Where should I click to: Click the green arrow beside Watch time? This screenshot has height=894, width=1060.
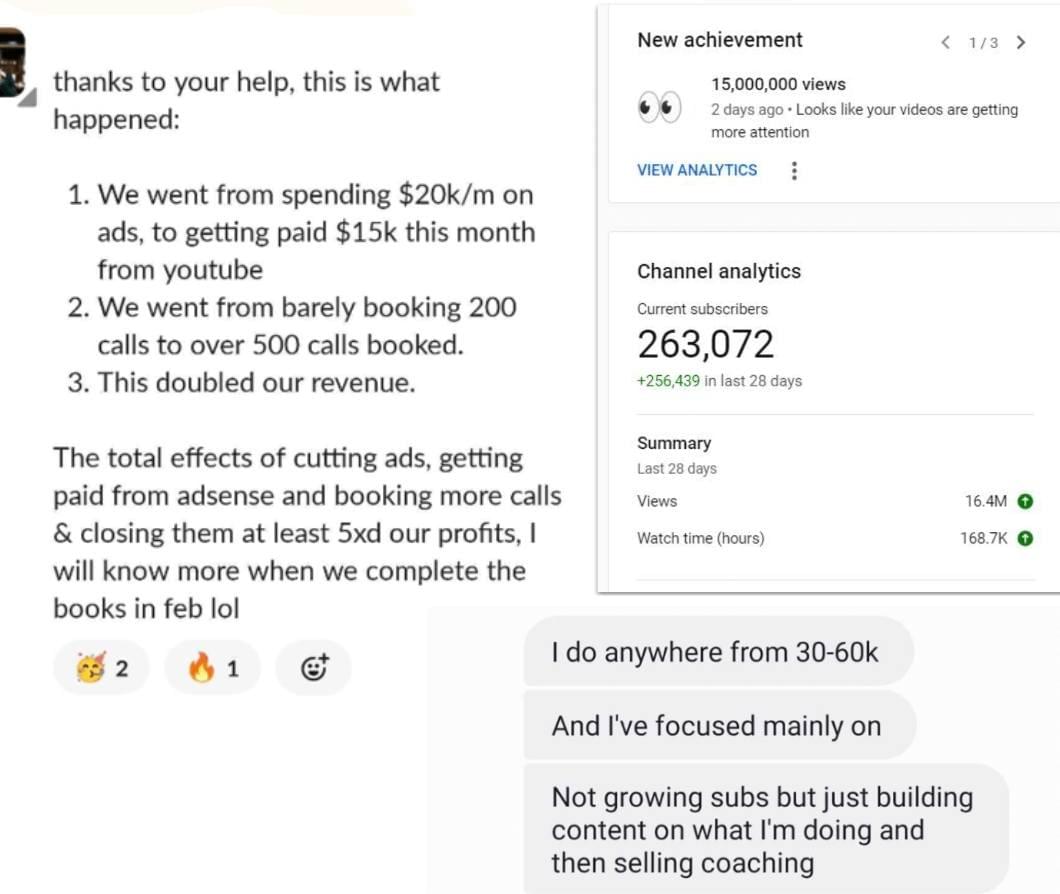tap(1025, 538)
